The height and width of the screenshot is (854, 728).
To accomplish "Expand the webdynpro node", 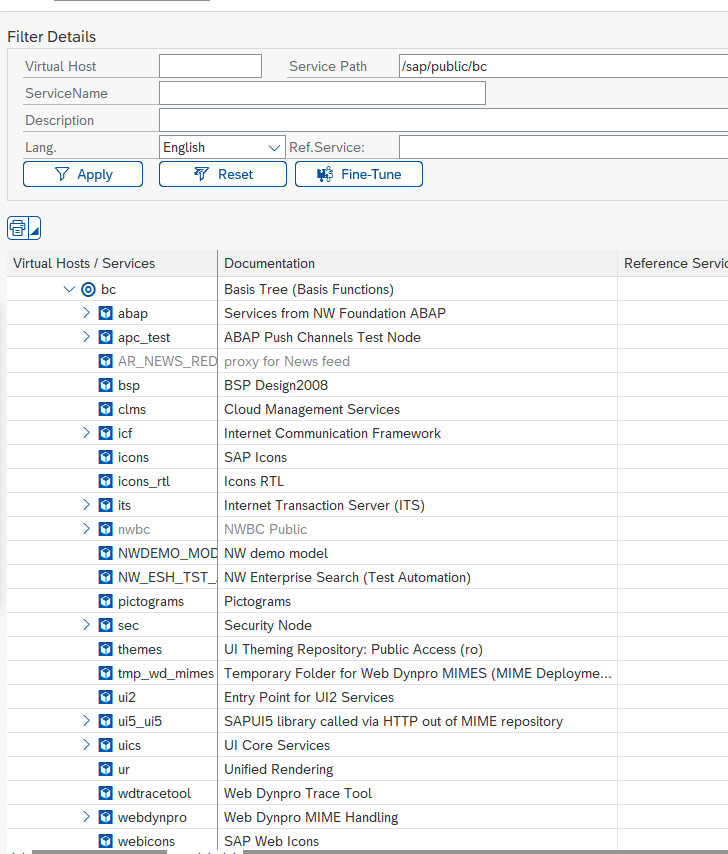I will 86,816.
